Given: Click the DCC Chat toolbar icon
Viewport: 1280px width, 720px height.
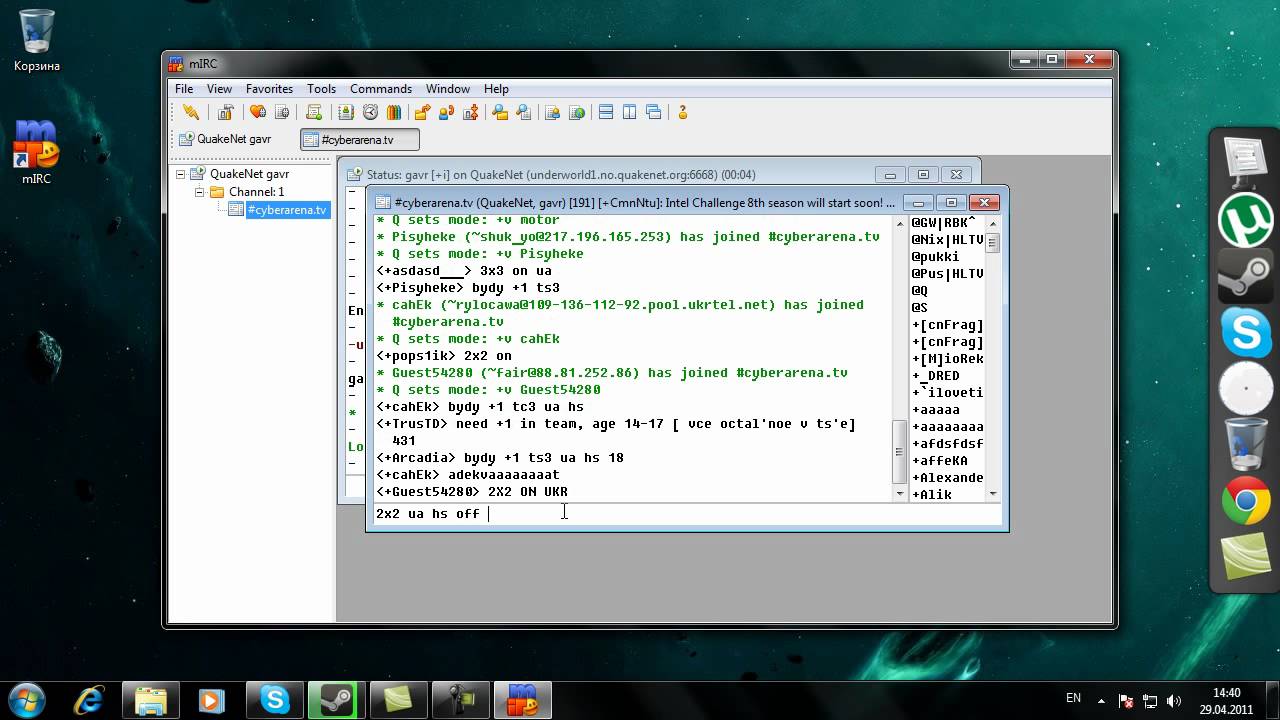Looking at the screenshot, I should (x=447, y=113).
